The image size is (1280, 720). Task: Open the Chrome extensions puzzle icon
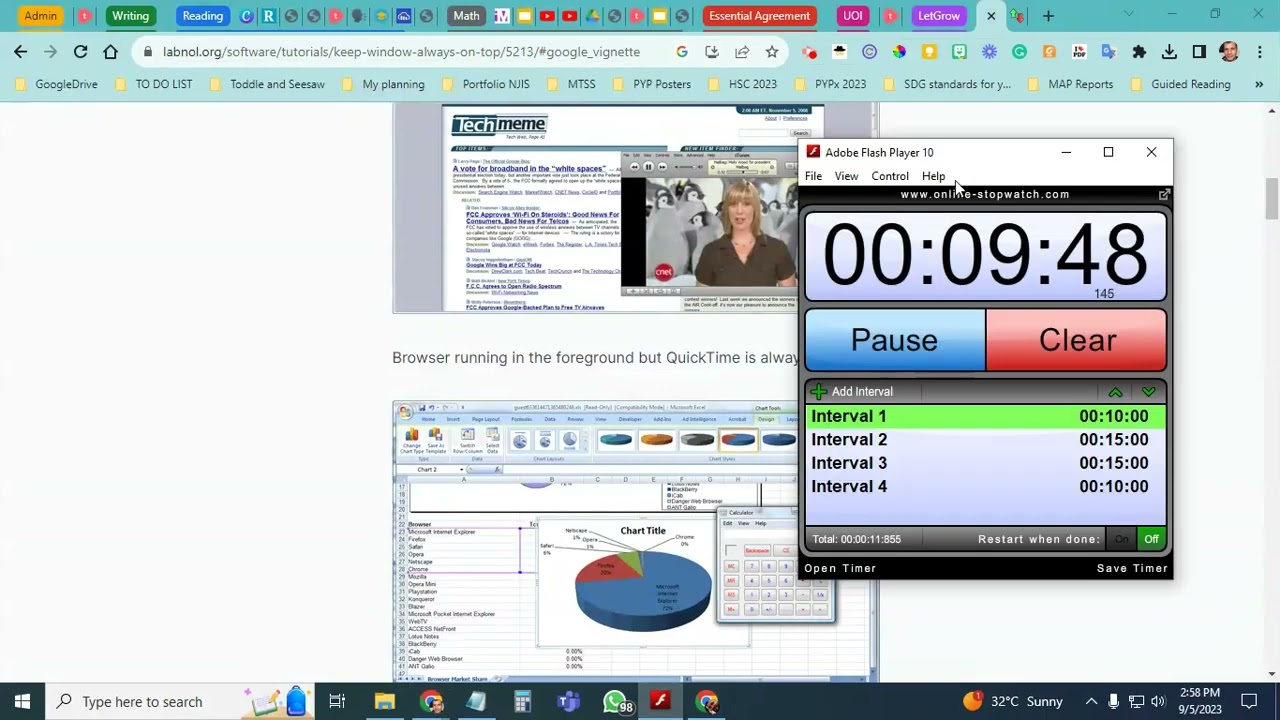click(x=1139, y=52)
